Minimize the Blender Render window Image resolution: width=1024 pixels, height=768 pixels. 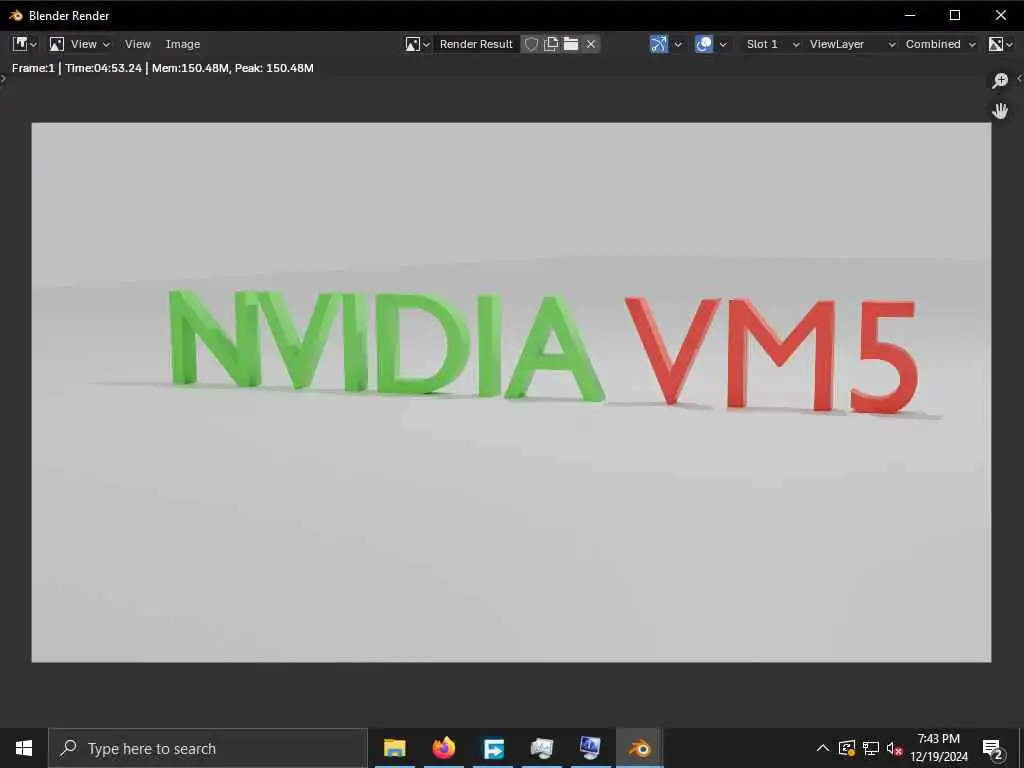(x=910, y=15)
